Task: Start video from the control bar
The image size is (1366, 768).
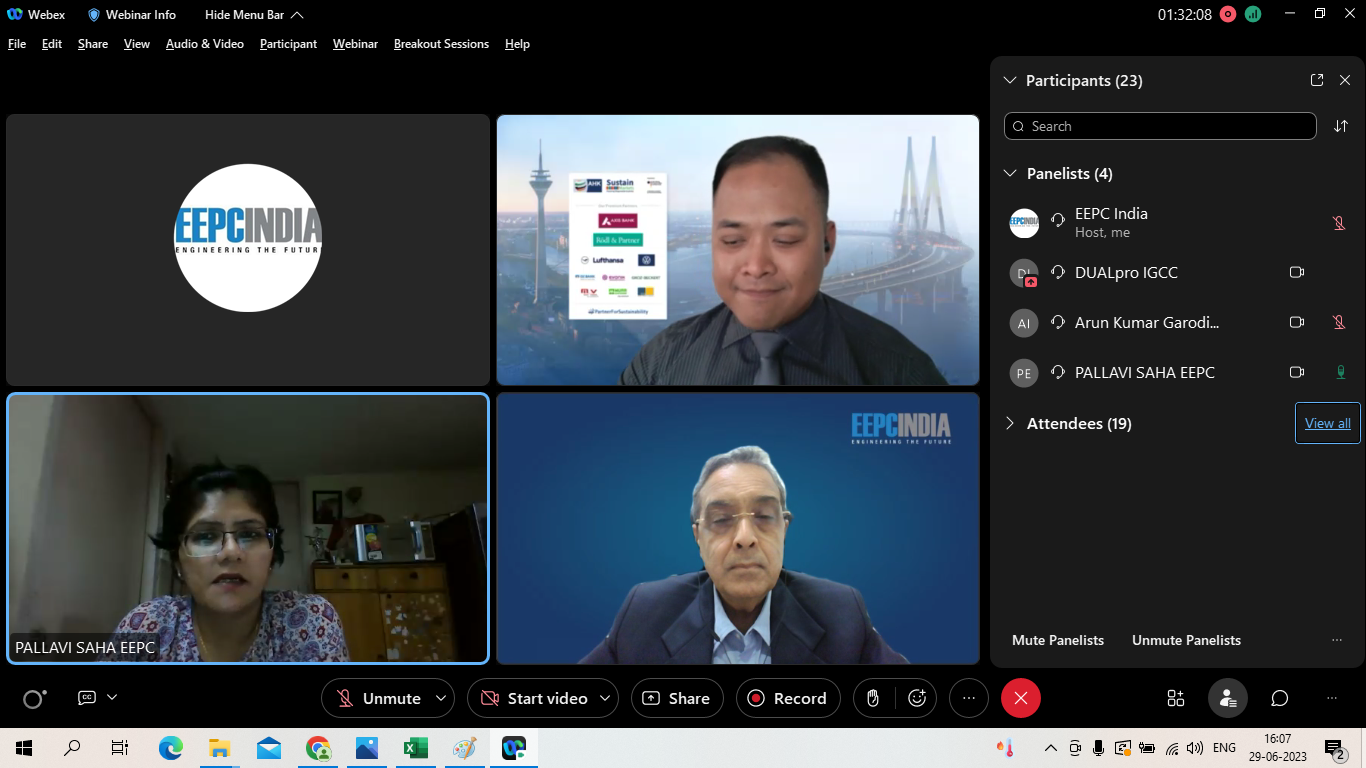Action: 534,698
